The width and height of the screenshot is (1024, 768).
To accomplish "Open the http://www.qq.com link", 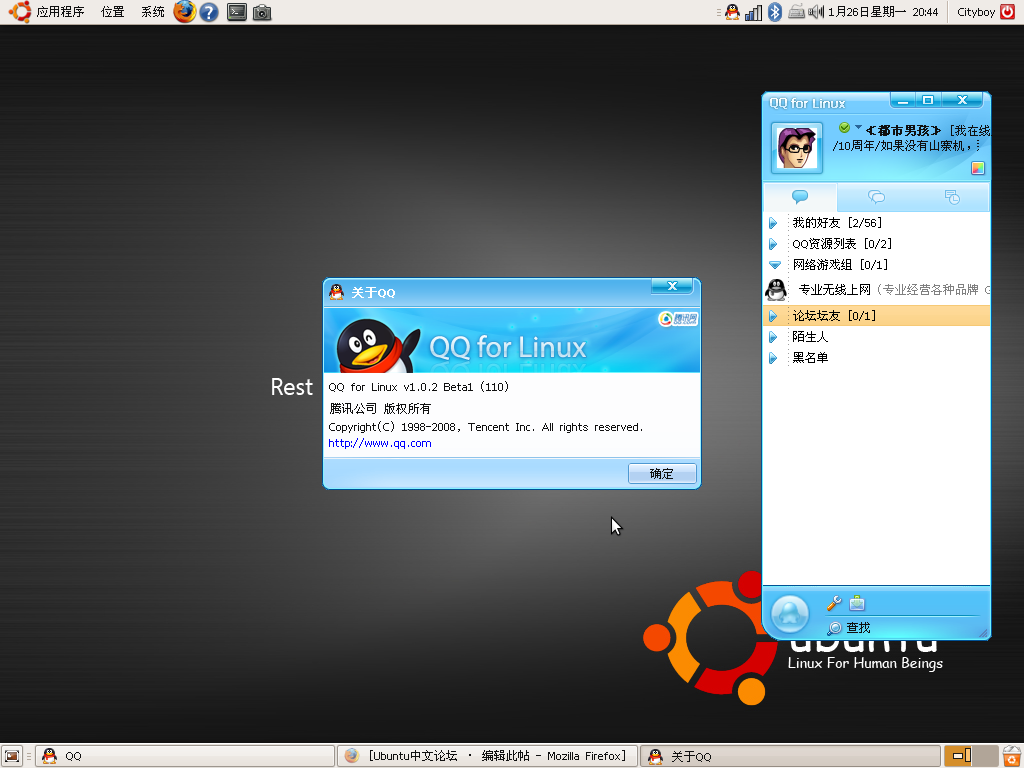I will click(379, 443).
